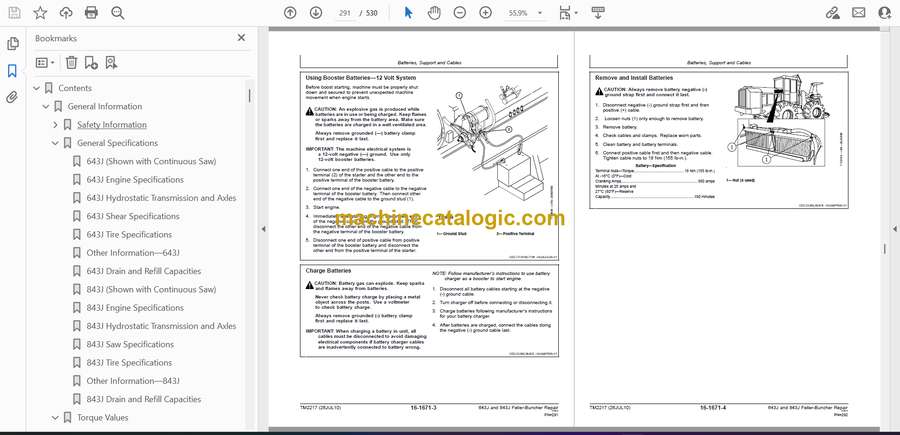Open 643J Engine Specifications bookmark
This screenshot has height=435, width=900.
135,180
